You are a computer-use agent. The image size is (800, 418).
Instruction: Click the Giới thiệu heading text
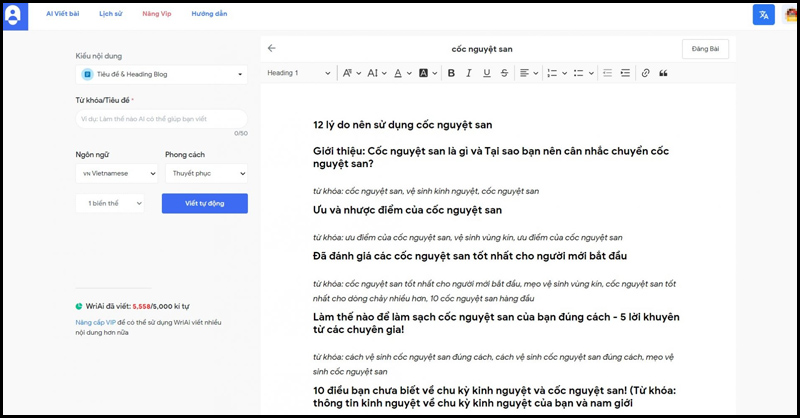pyautogui.click(x=491, y=157)
